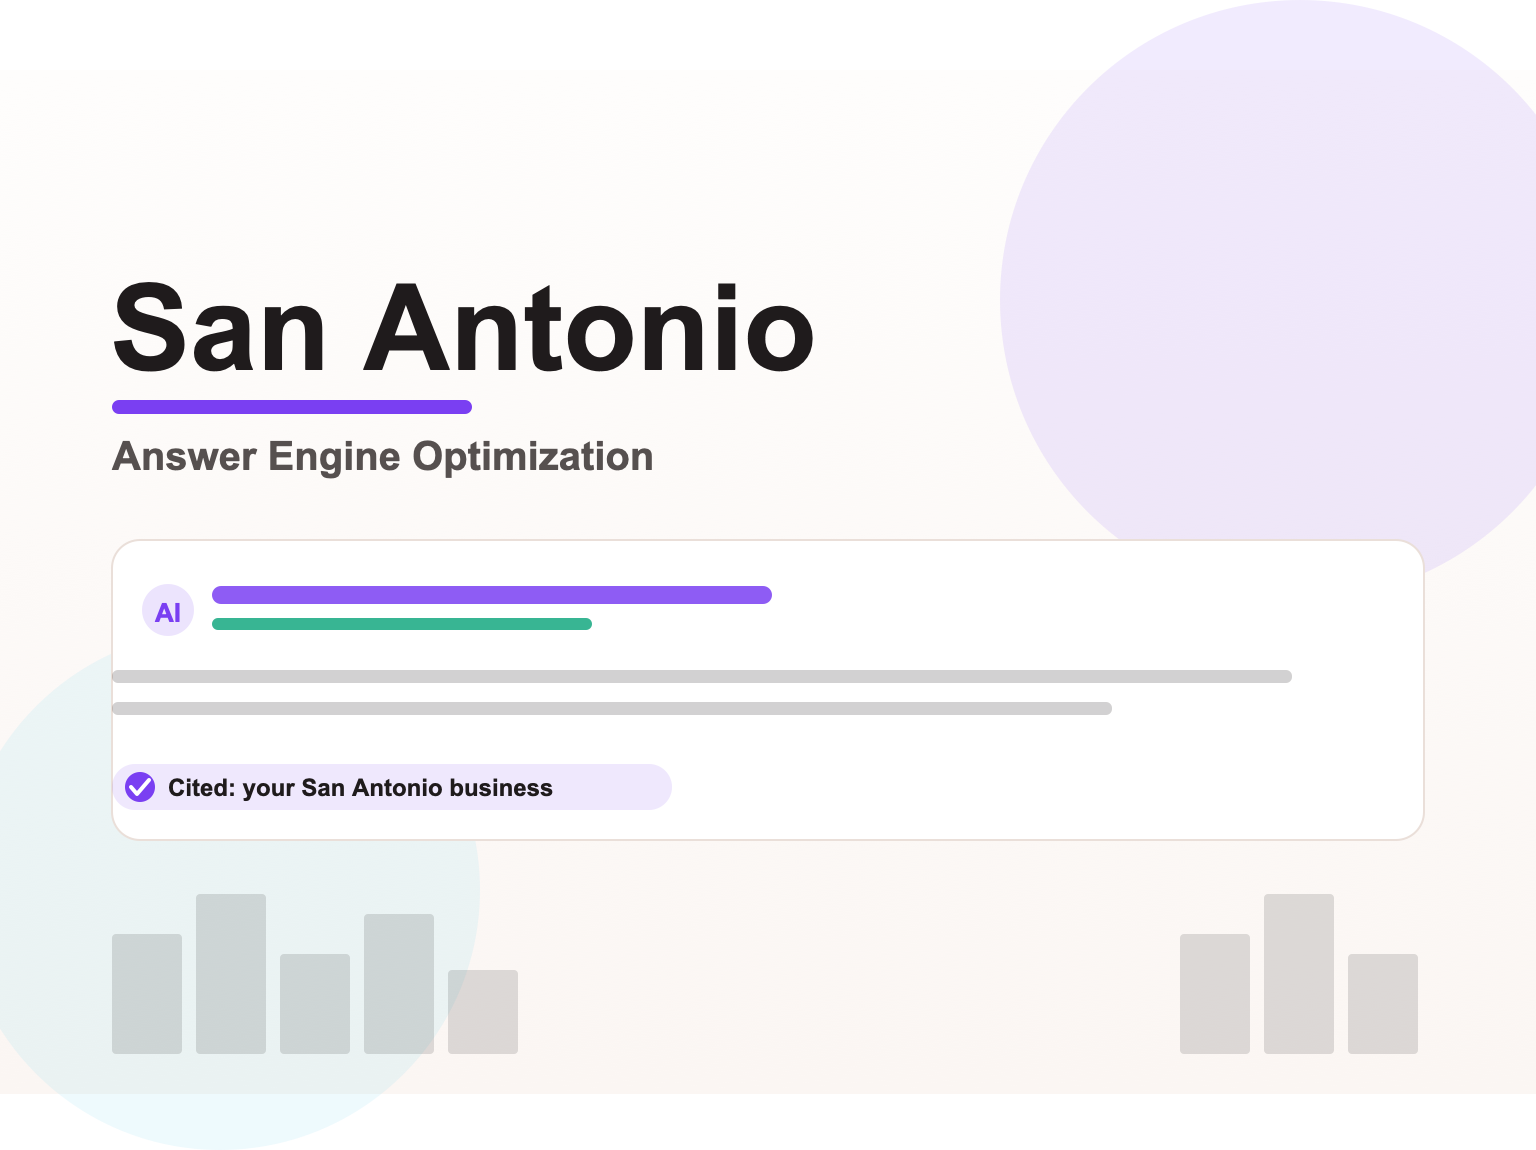Screen dimensions: 1536x1150
Task: Click the fourth bar in left chart
Action: pyautogui.click(x=399, y=984)
